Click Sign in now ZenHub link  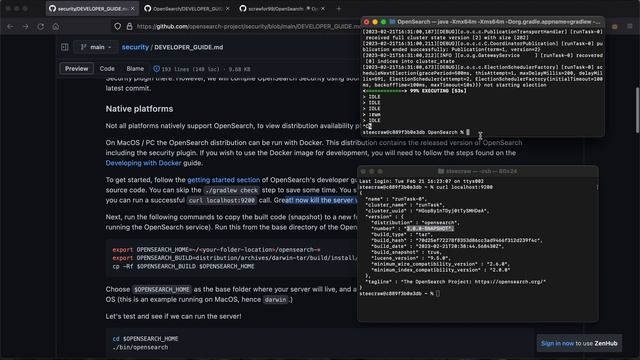tap(557, 343)
